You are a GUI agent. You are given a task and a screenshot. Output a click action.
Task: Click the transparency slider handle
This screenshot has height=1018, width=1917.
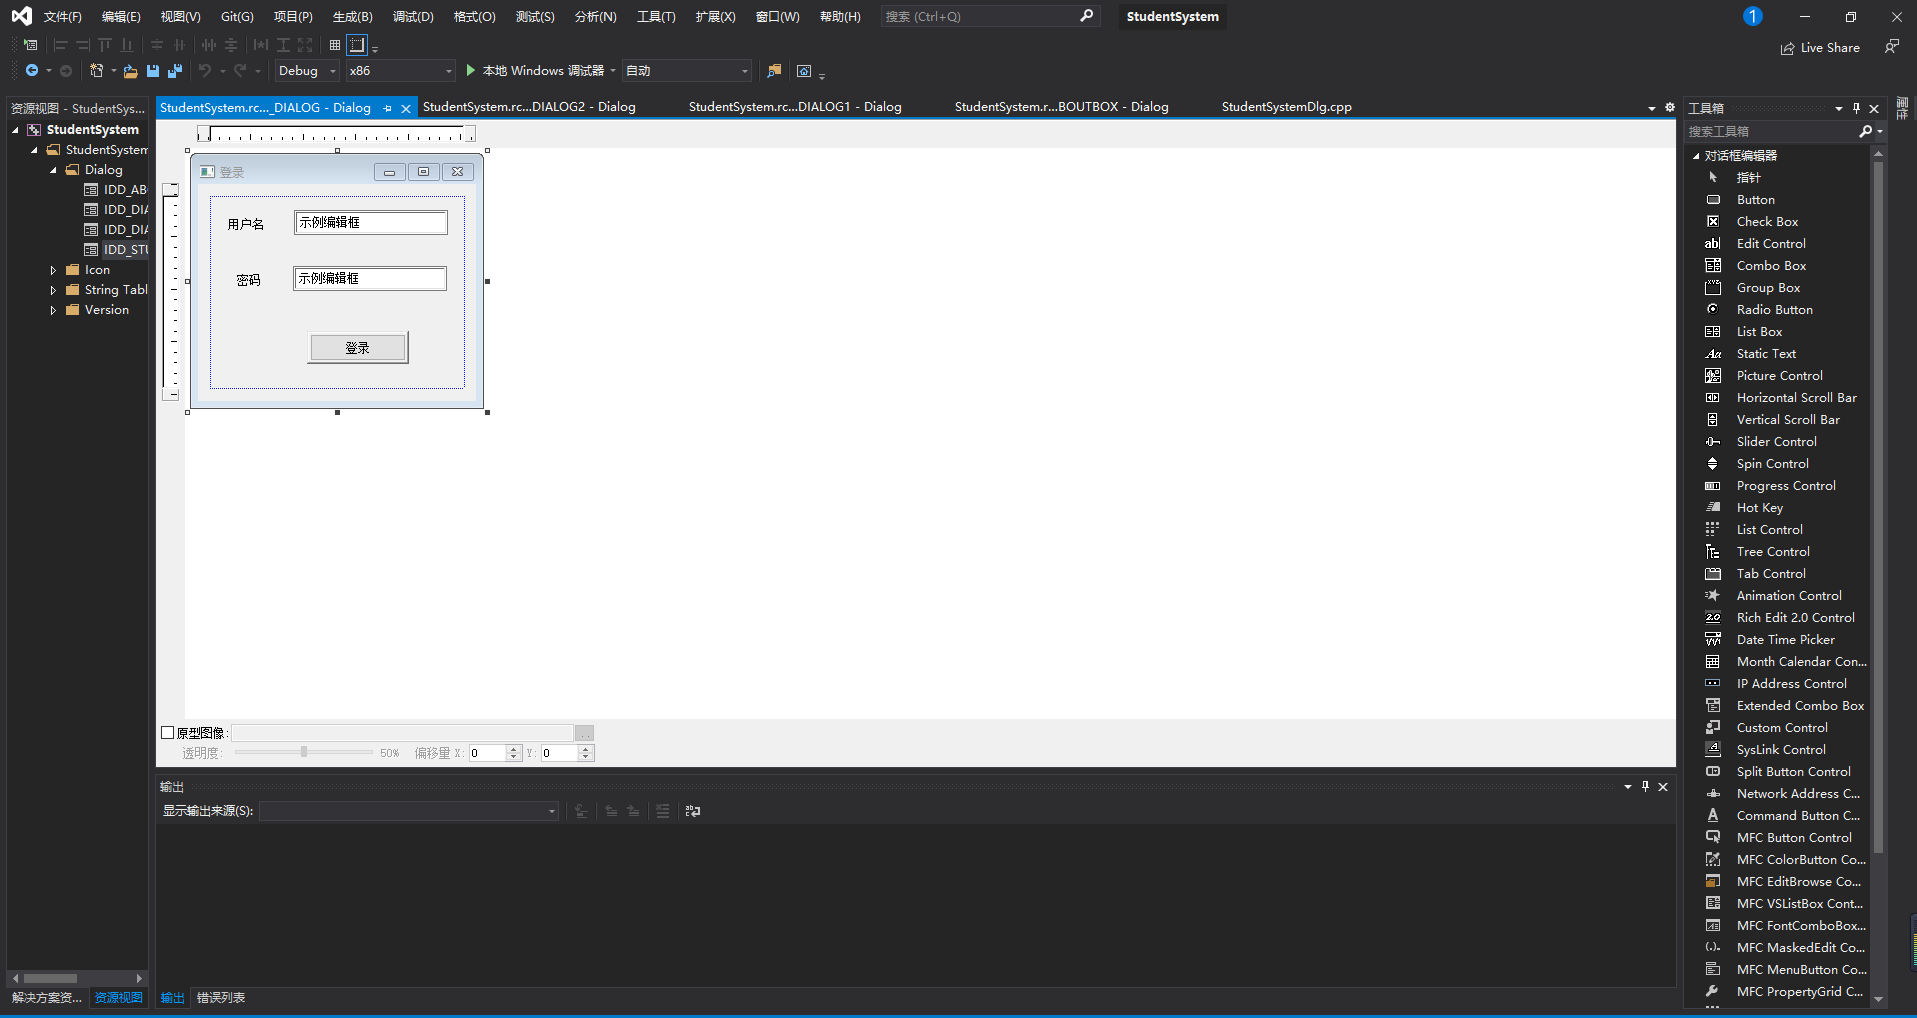(304, 752)
